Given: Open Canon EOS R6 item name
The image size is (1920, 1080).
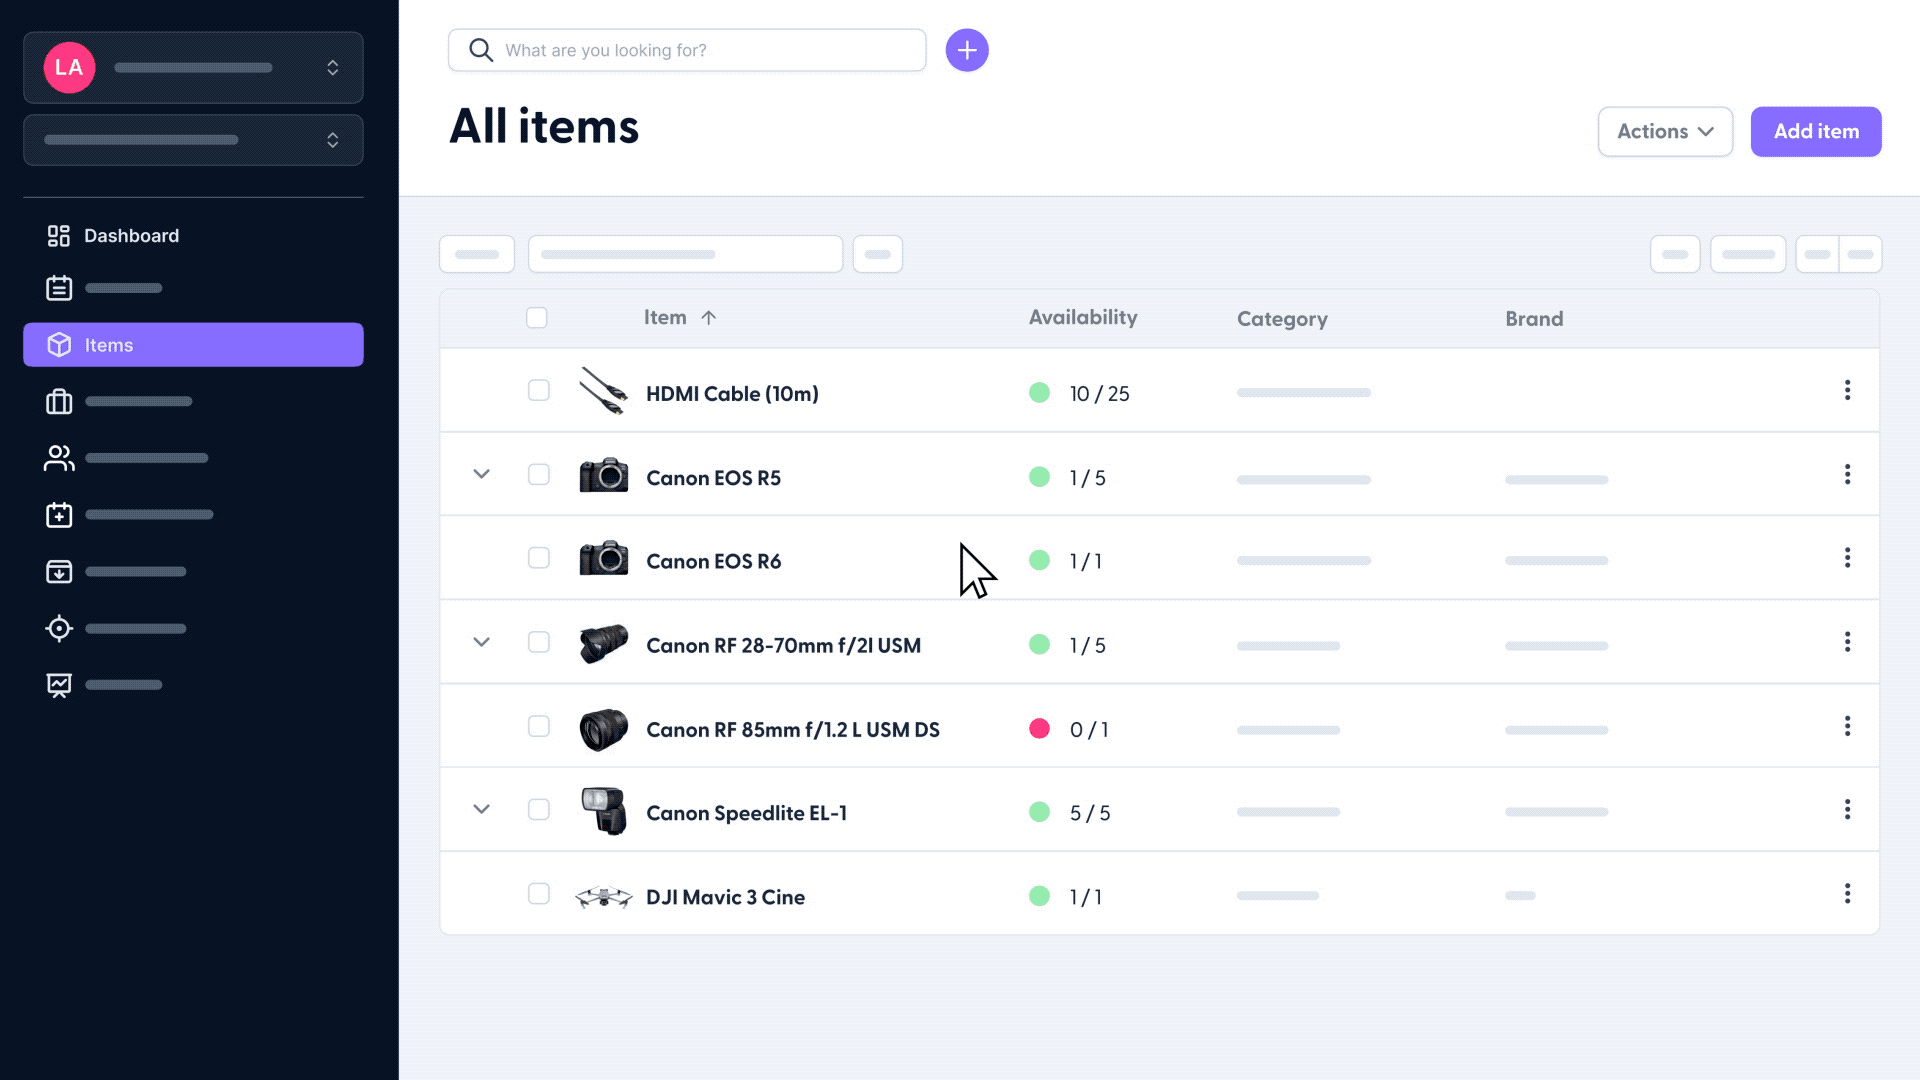Looking at the screenshot, I should click(714, 562).
